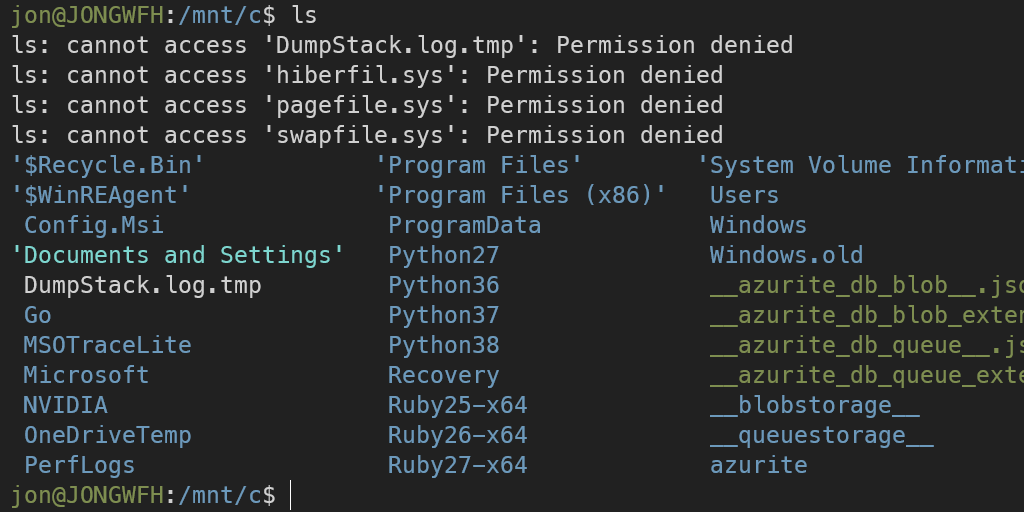
Task: Click the Python27 folder name
Action: (443, 255)
